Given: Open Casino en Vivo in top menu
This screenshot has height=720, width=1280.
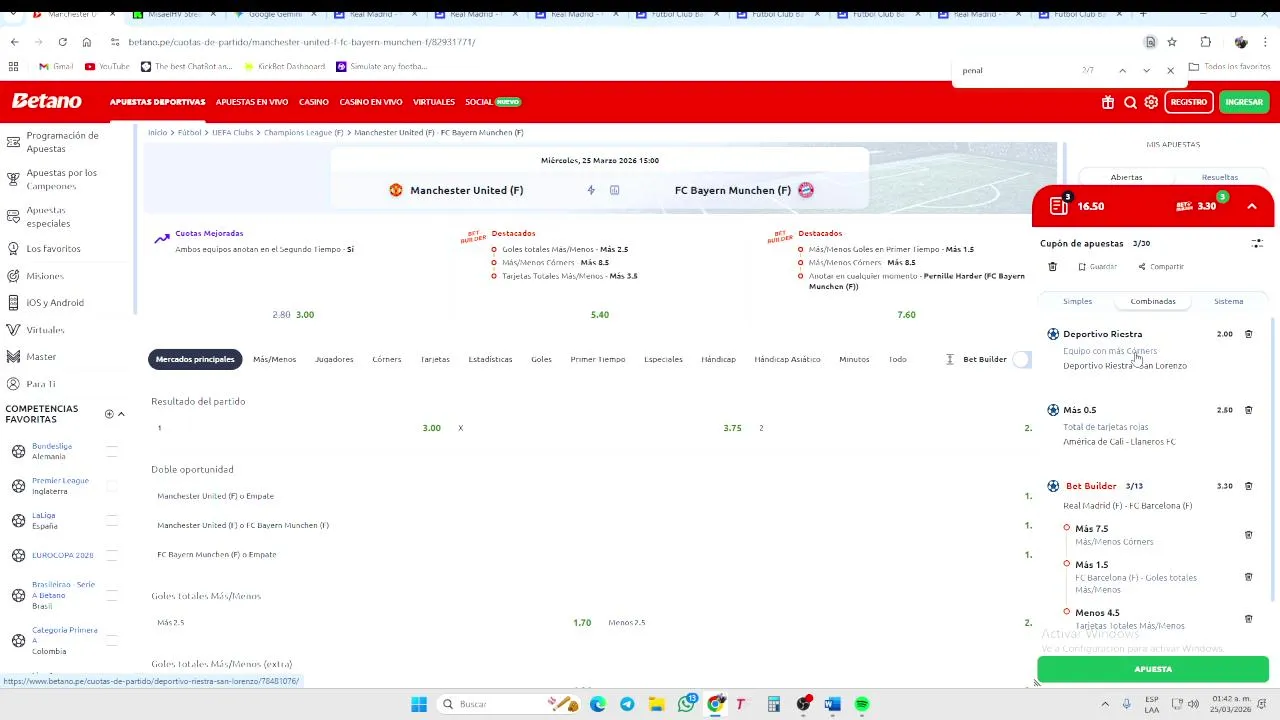Looking at the screenshot, I should pos(371,102).
